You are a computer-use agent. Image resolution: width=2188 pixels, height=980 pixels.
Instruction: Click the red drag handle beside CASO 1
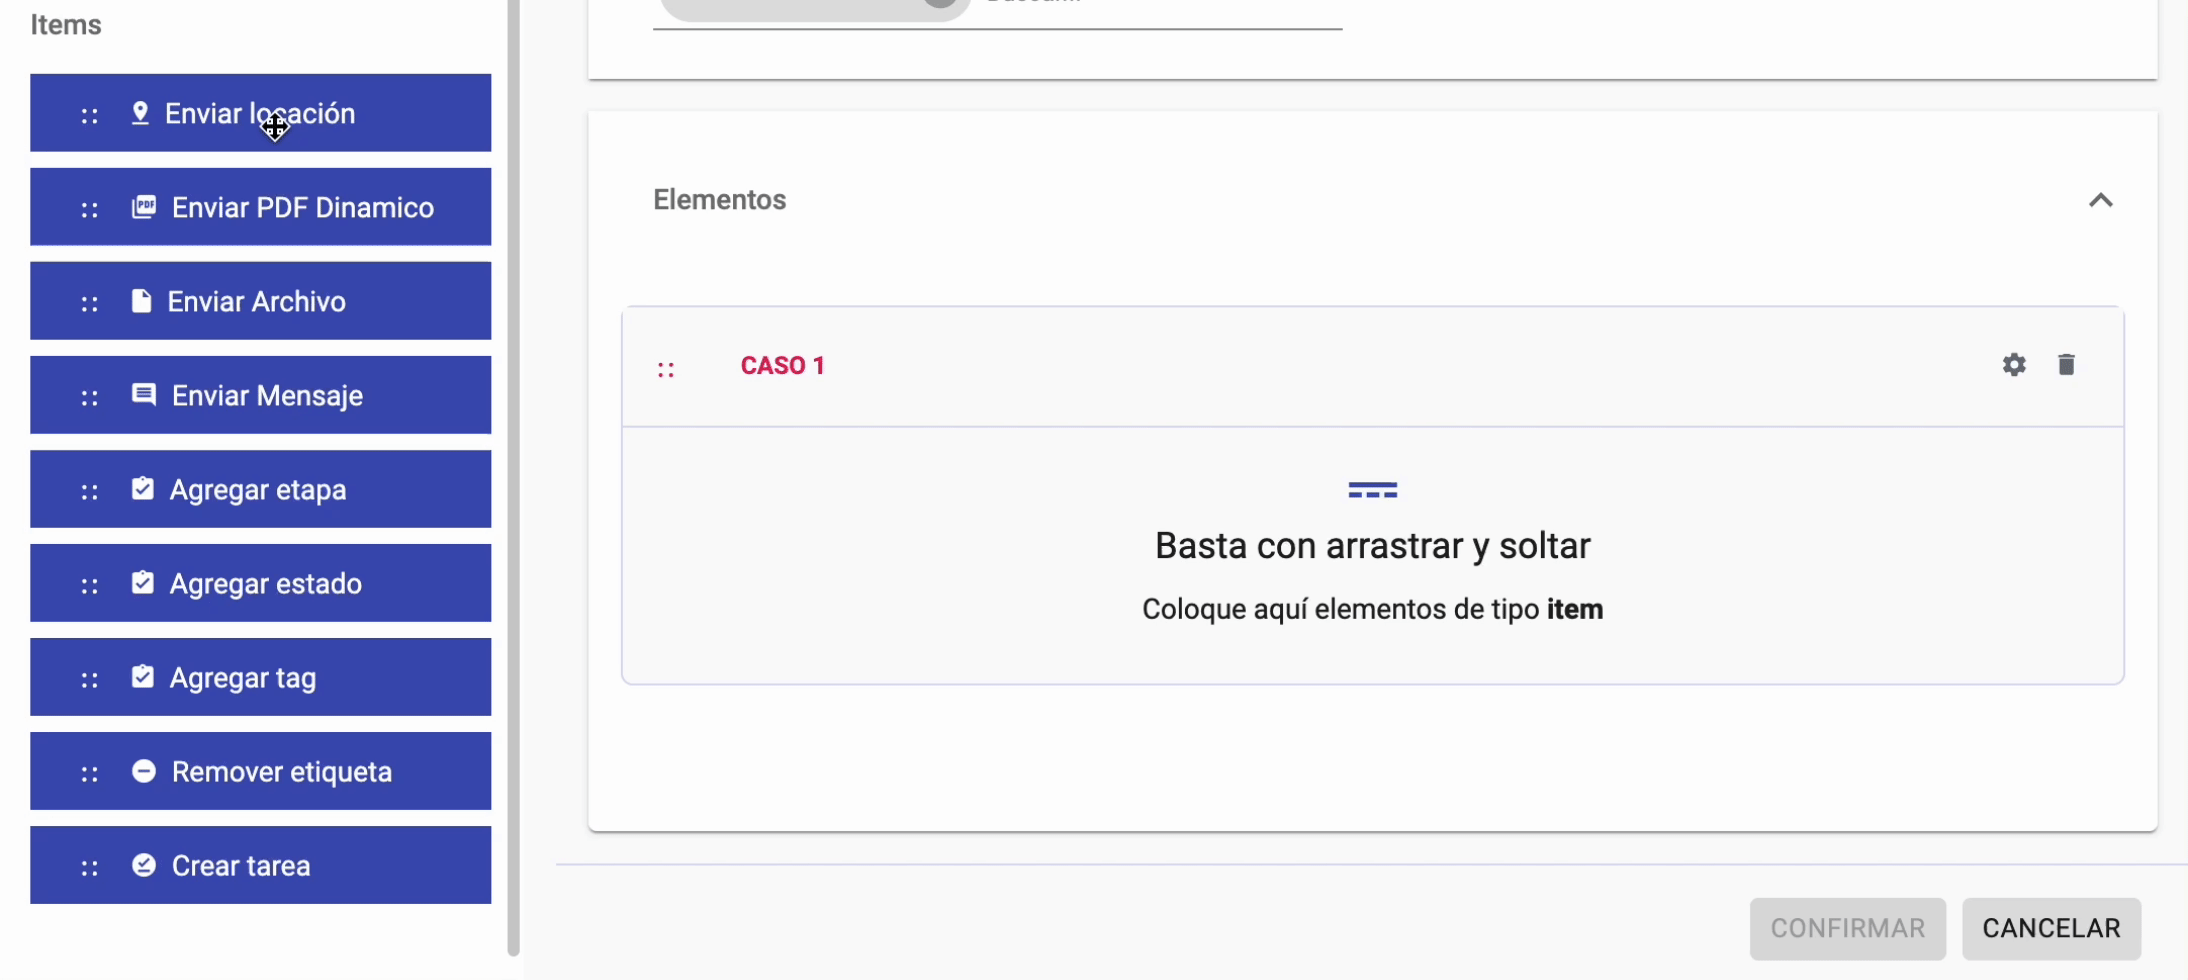tap(666, 369)
